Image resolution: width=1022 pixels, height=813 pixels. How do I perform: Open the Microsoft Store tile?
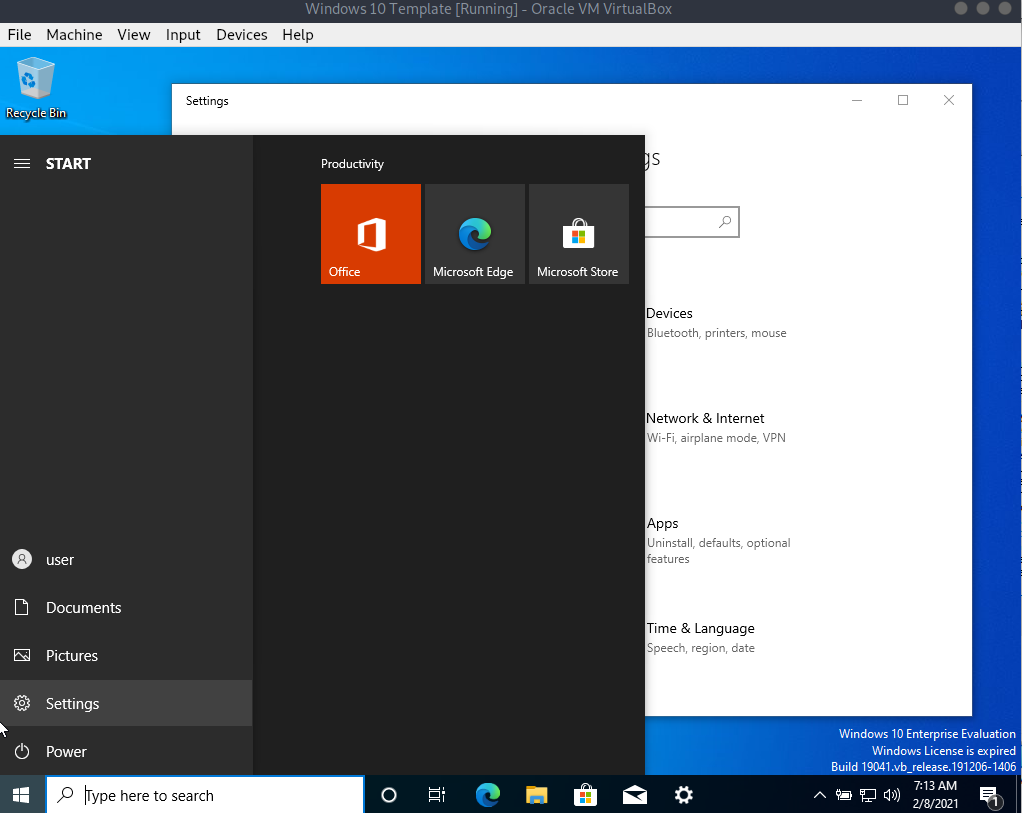point(579,233)
